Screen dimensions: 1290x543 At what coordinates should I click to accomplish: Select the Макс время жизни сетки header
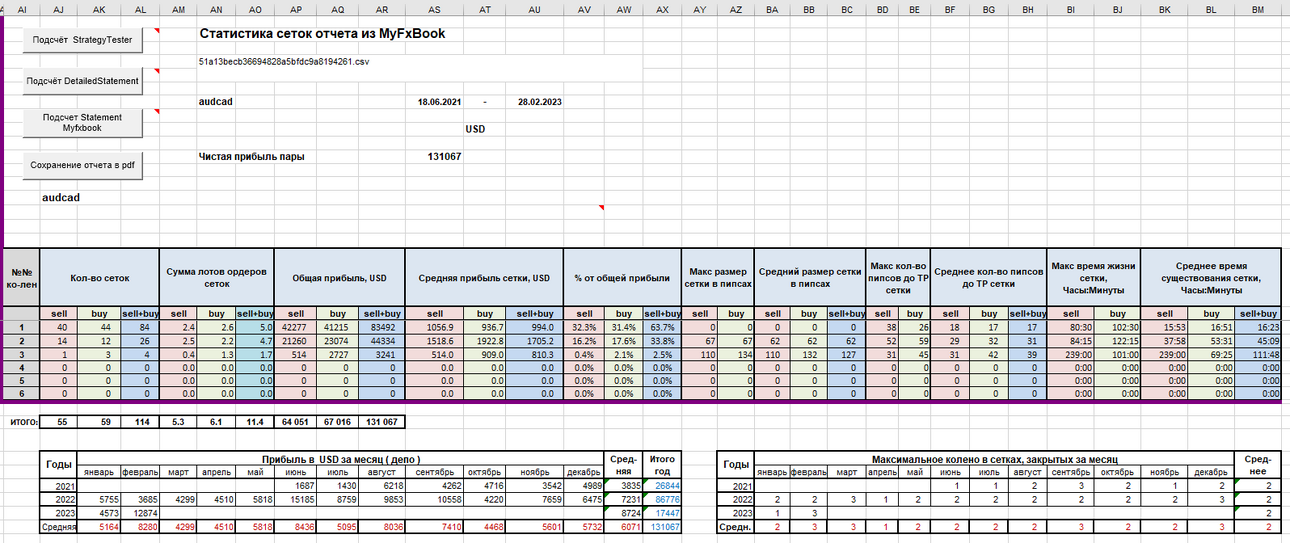click(1093, 277)
